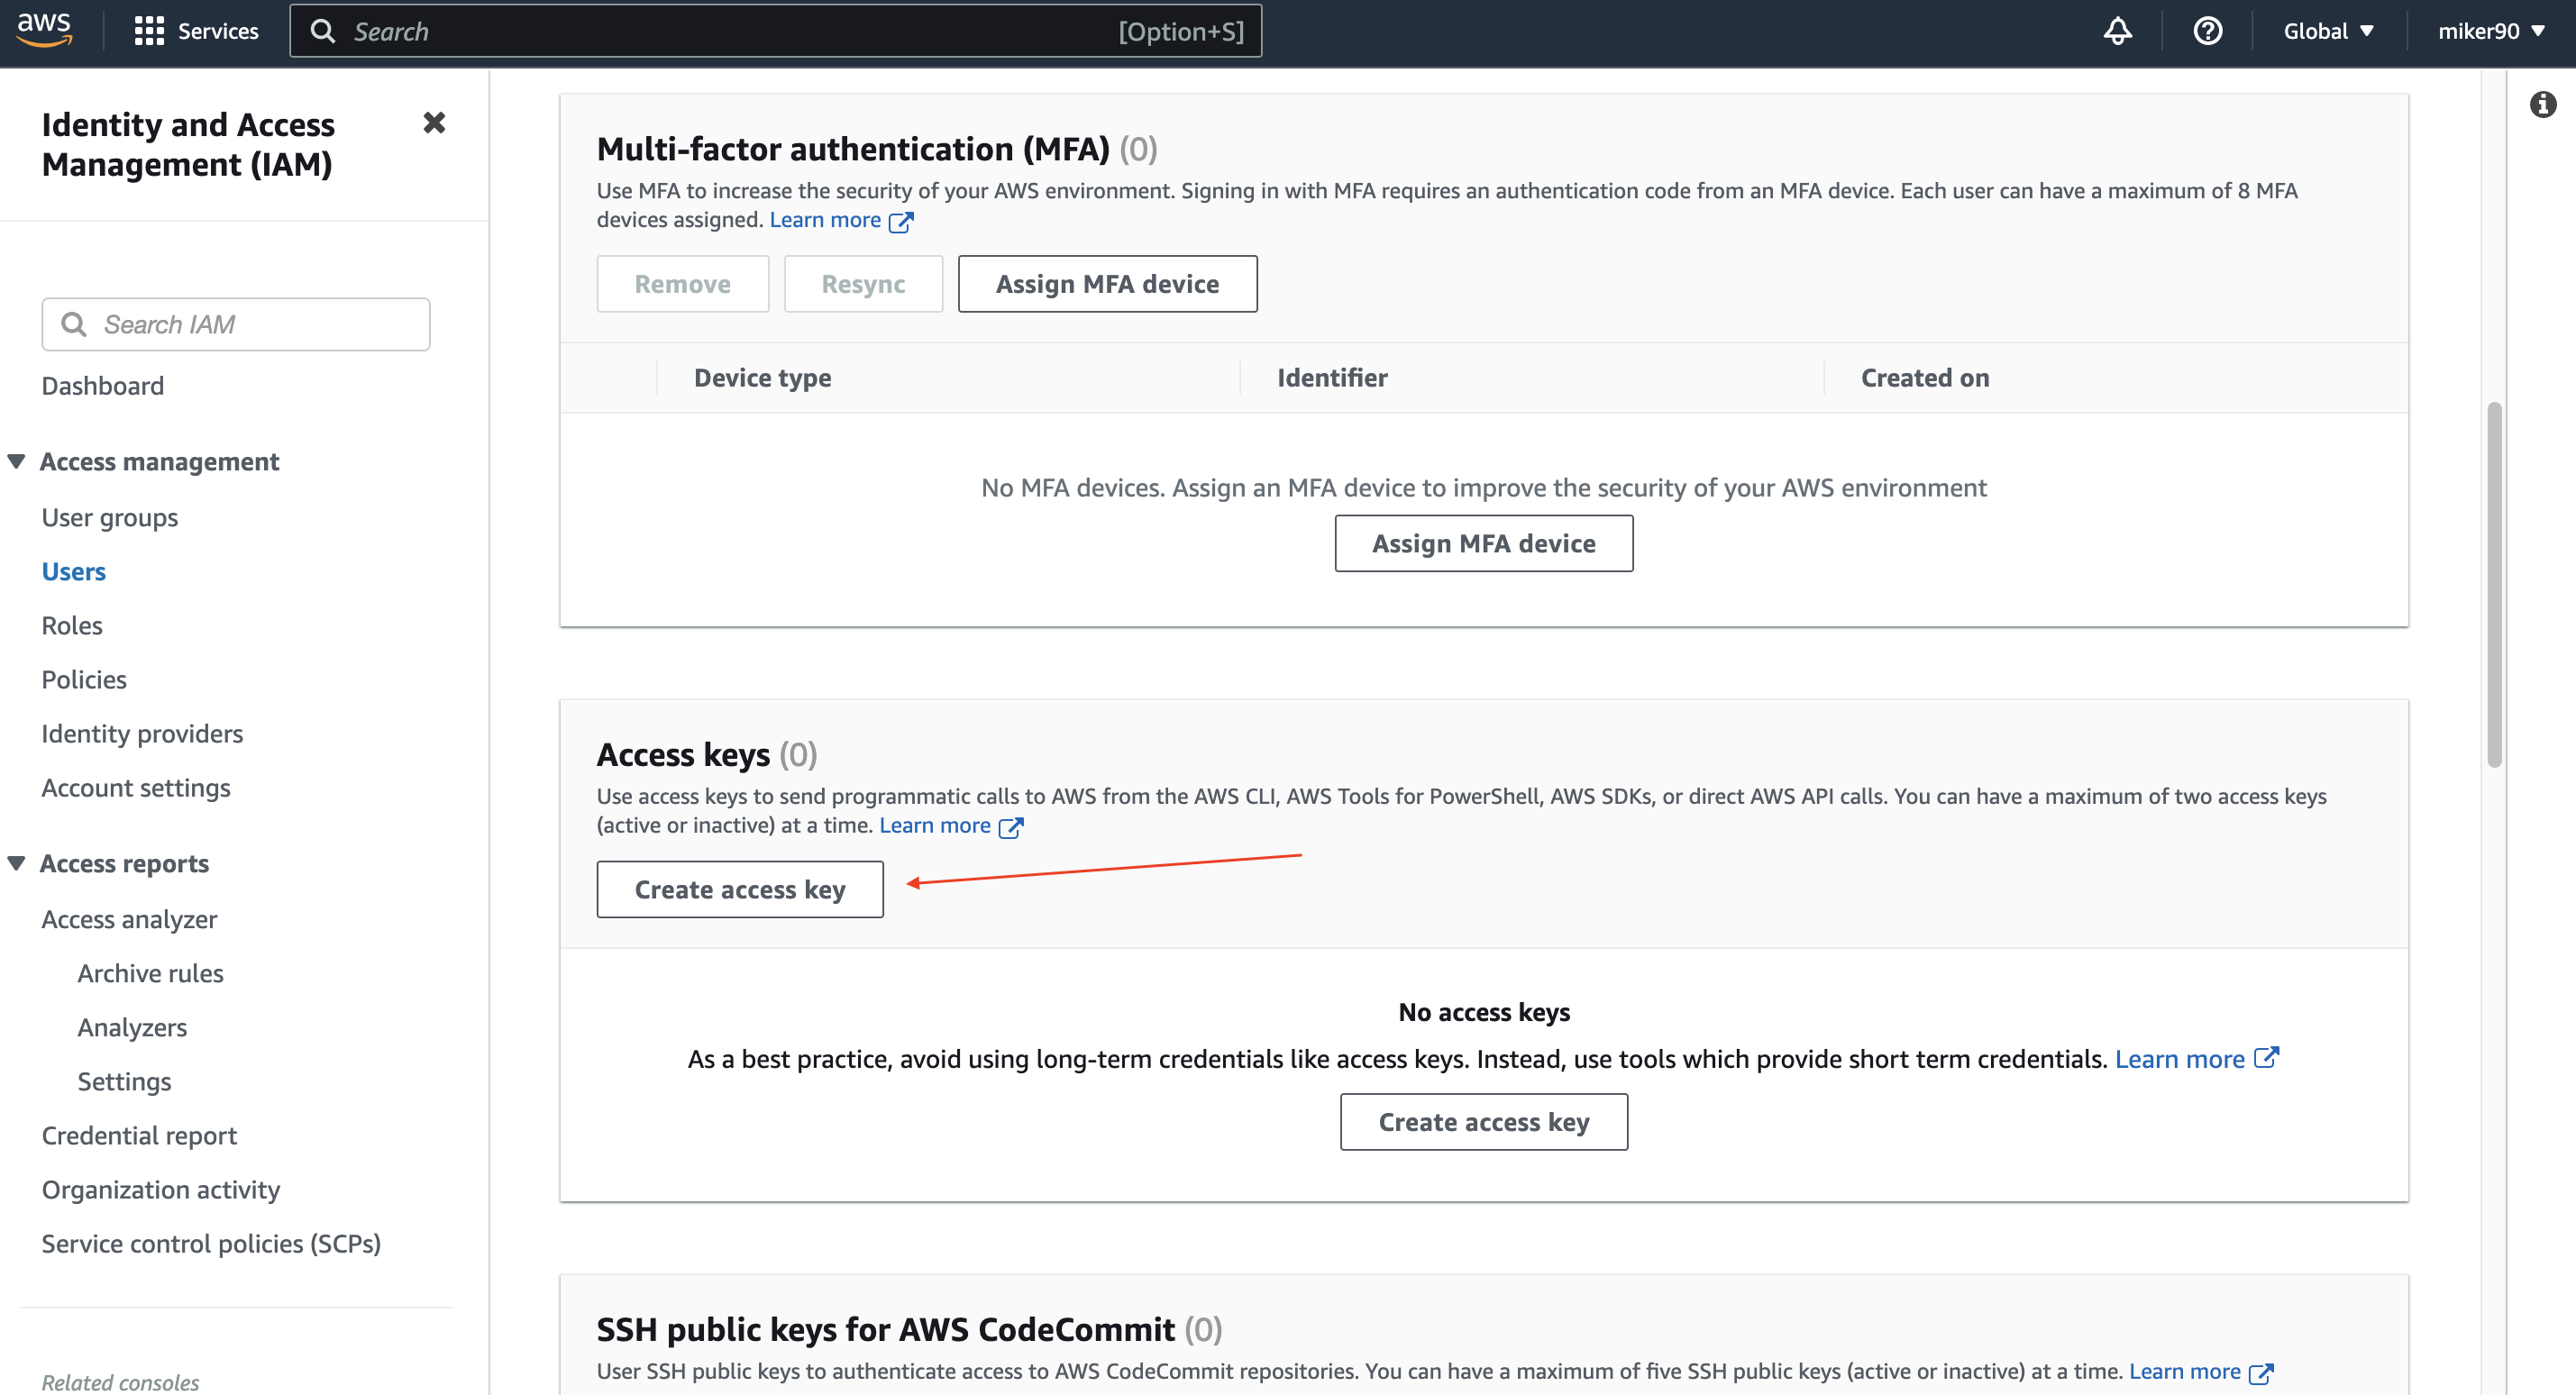
Task: Open Roles in the sidebar
Action: (x=72, y=625)
